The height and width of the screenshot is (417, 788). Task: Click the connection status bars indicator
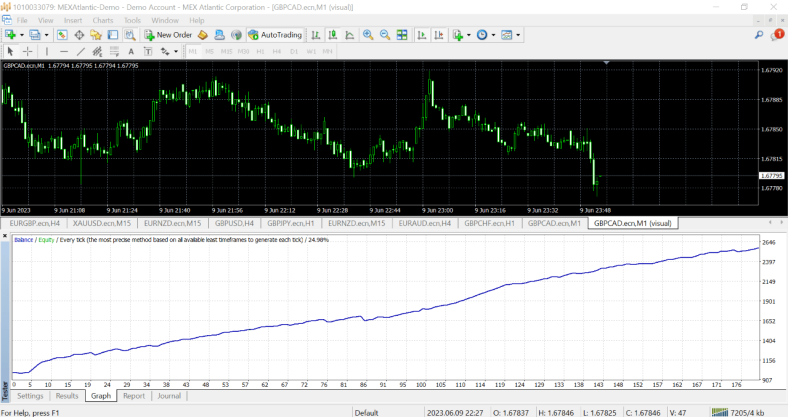coord(719,411)
